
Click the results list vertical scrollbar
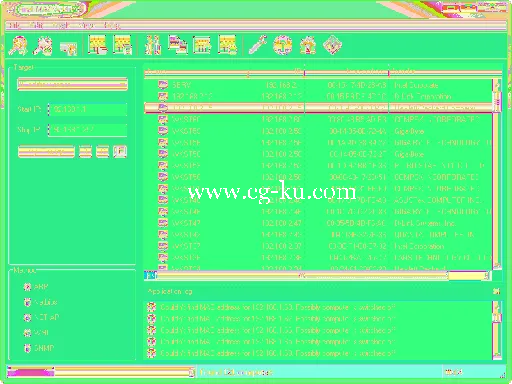point(497,174)
